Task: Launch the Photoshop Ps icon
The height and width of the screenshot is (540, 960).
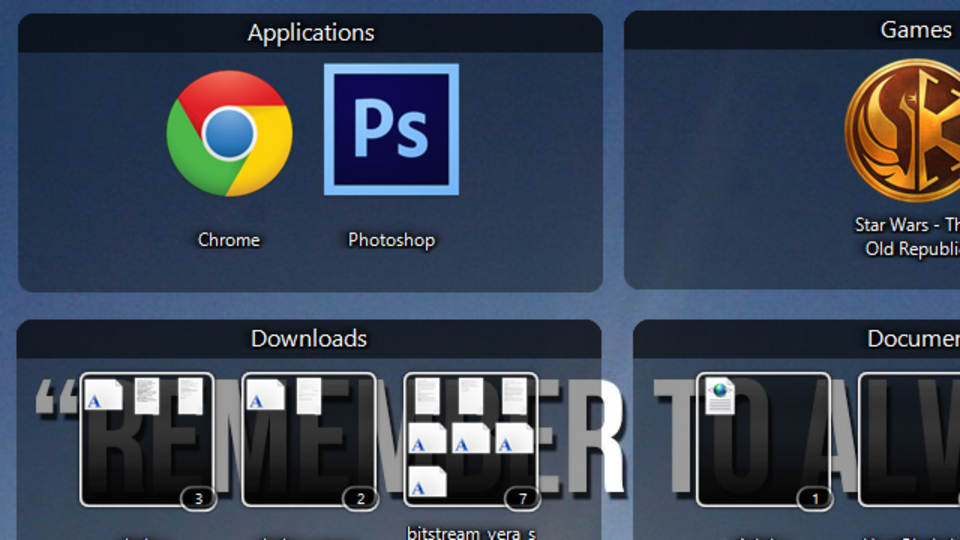Action: pyautogui.click(x=391, y=130)
